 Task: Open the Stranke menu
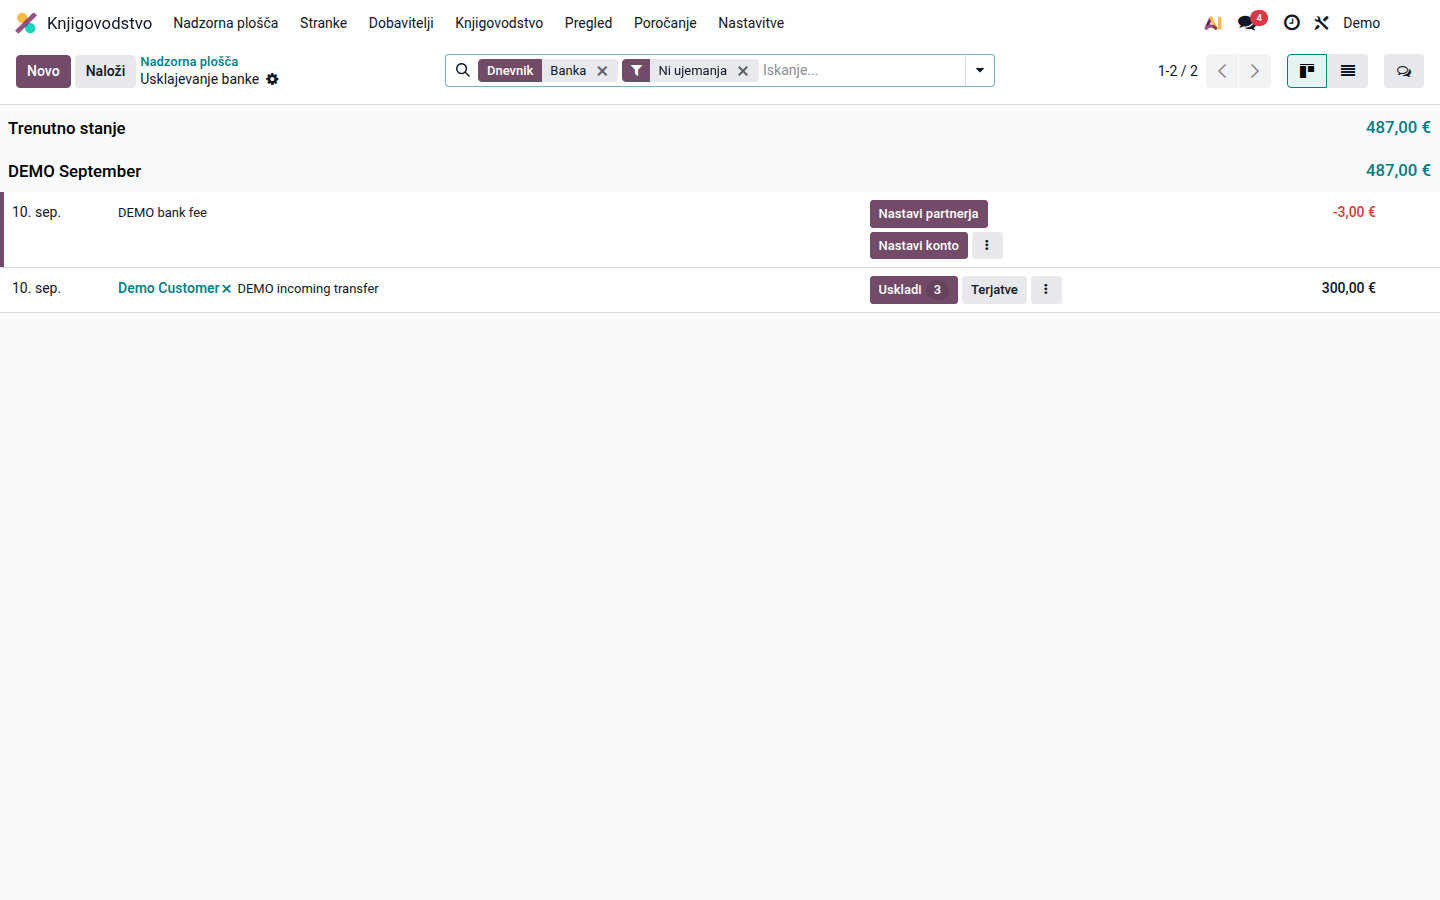click(324, 23)
